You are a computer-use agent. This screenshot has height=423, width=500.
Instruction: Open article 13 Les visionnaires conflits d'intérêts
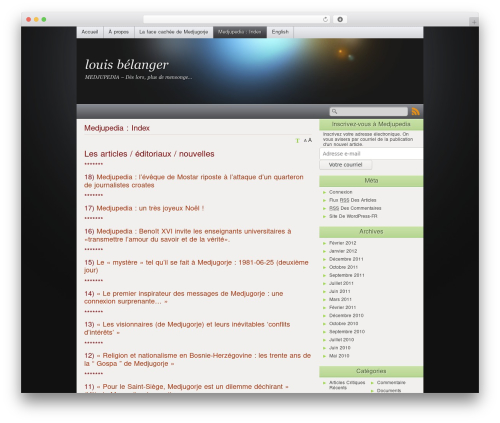(x=187, y=328)
